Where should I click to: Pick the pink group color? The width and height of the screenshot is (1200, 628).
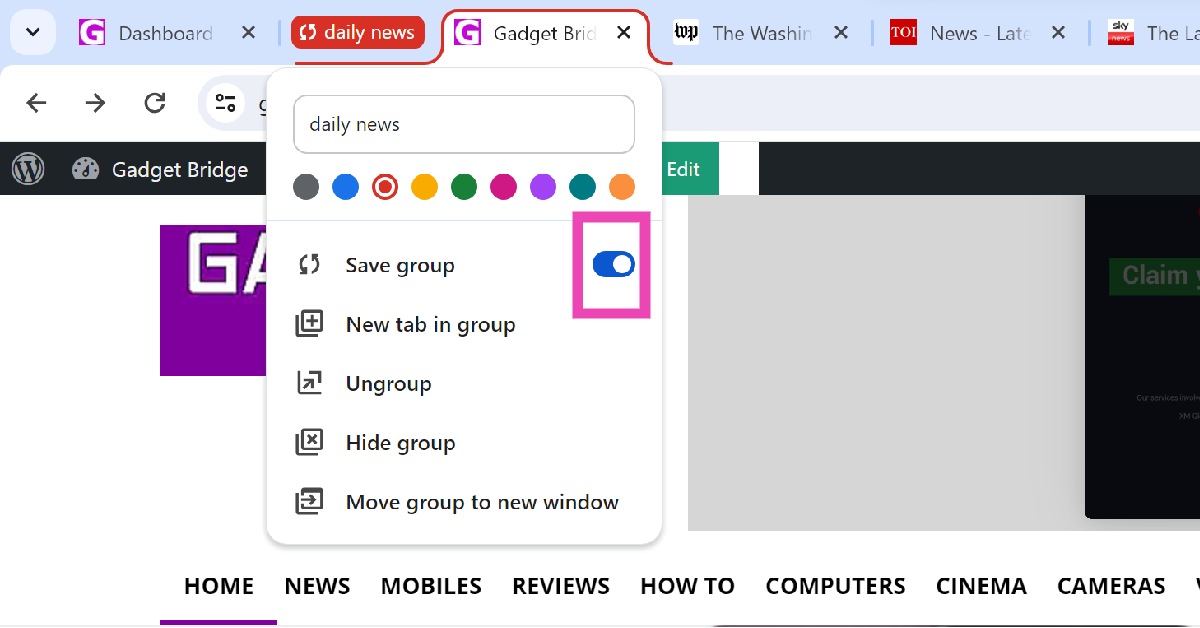point(503,187)
